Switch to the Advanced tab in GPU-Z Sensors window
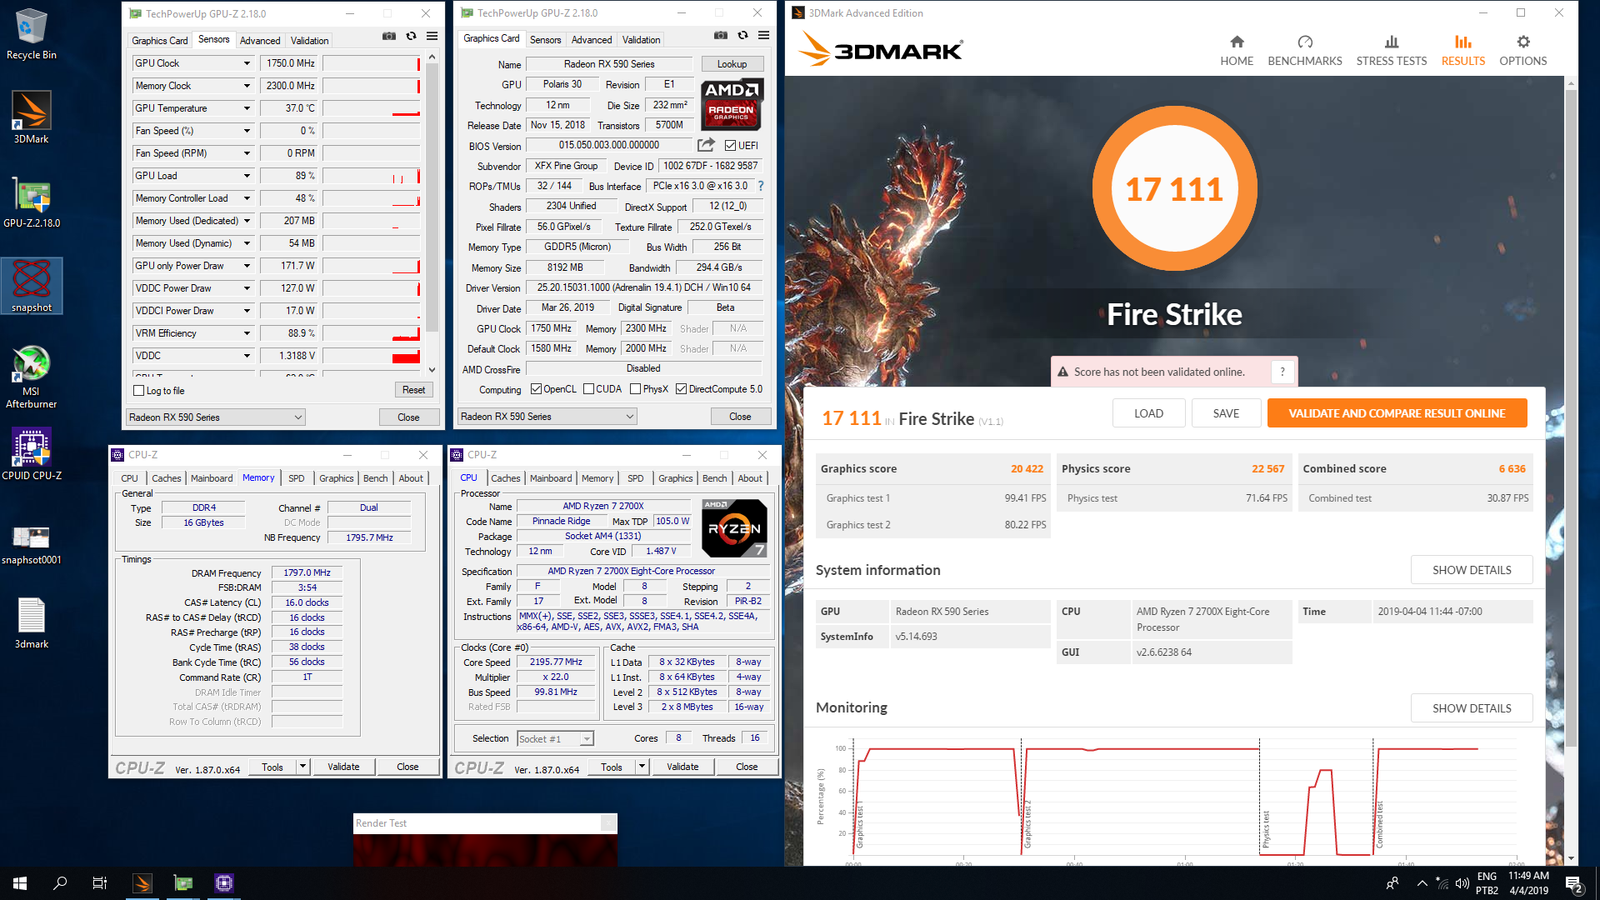 pos(260,41)
